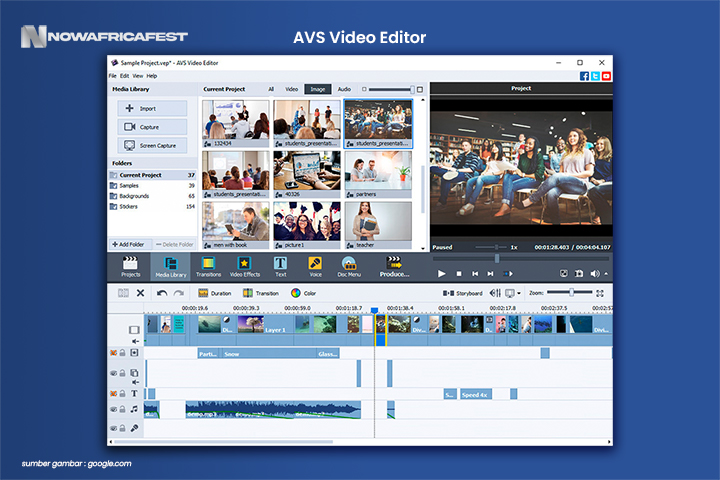
Task: Lock the text track
Action: (x=123, y=394)
